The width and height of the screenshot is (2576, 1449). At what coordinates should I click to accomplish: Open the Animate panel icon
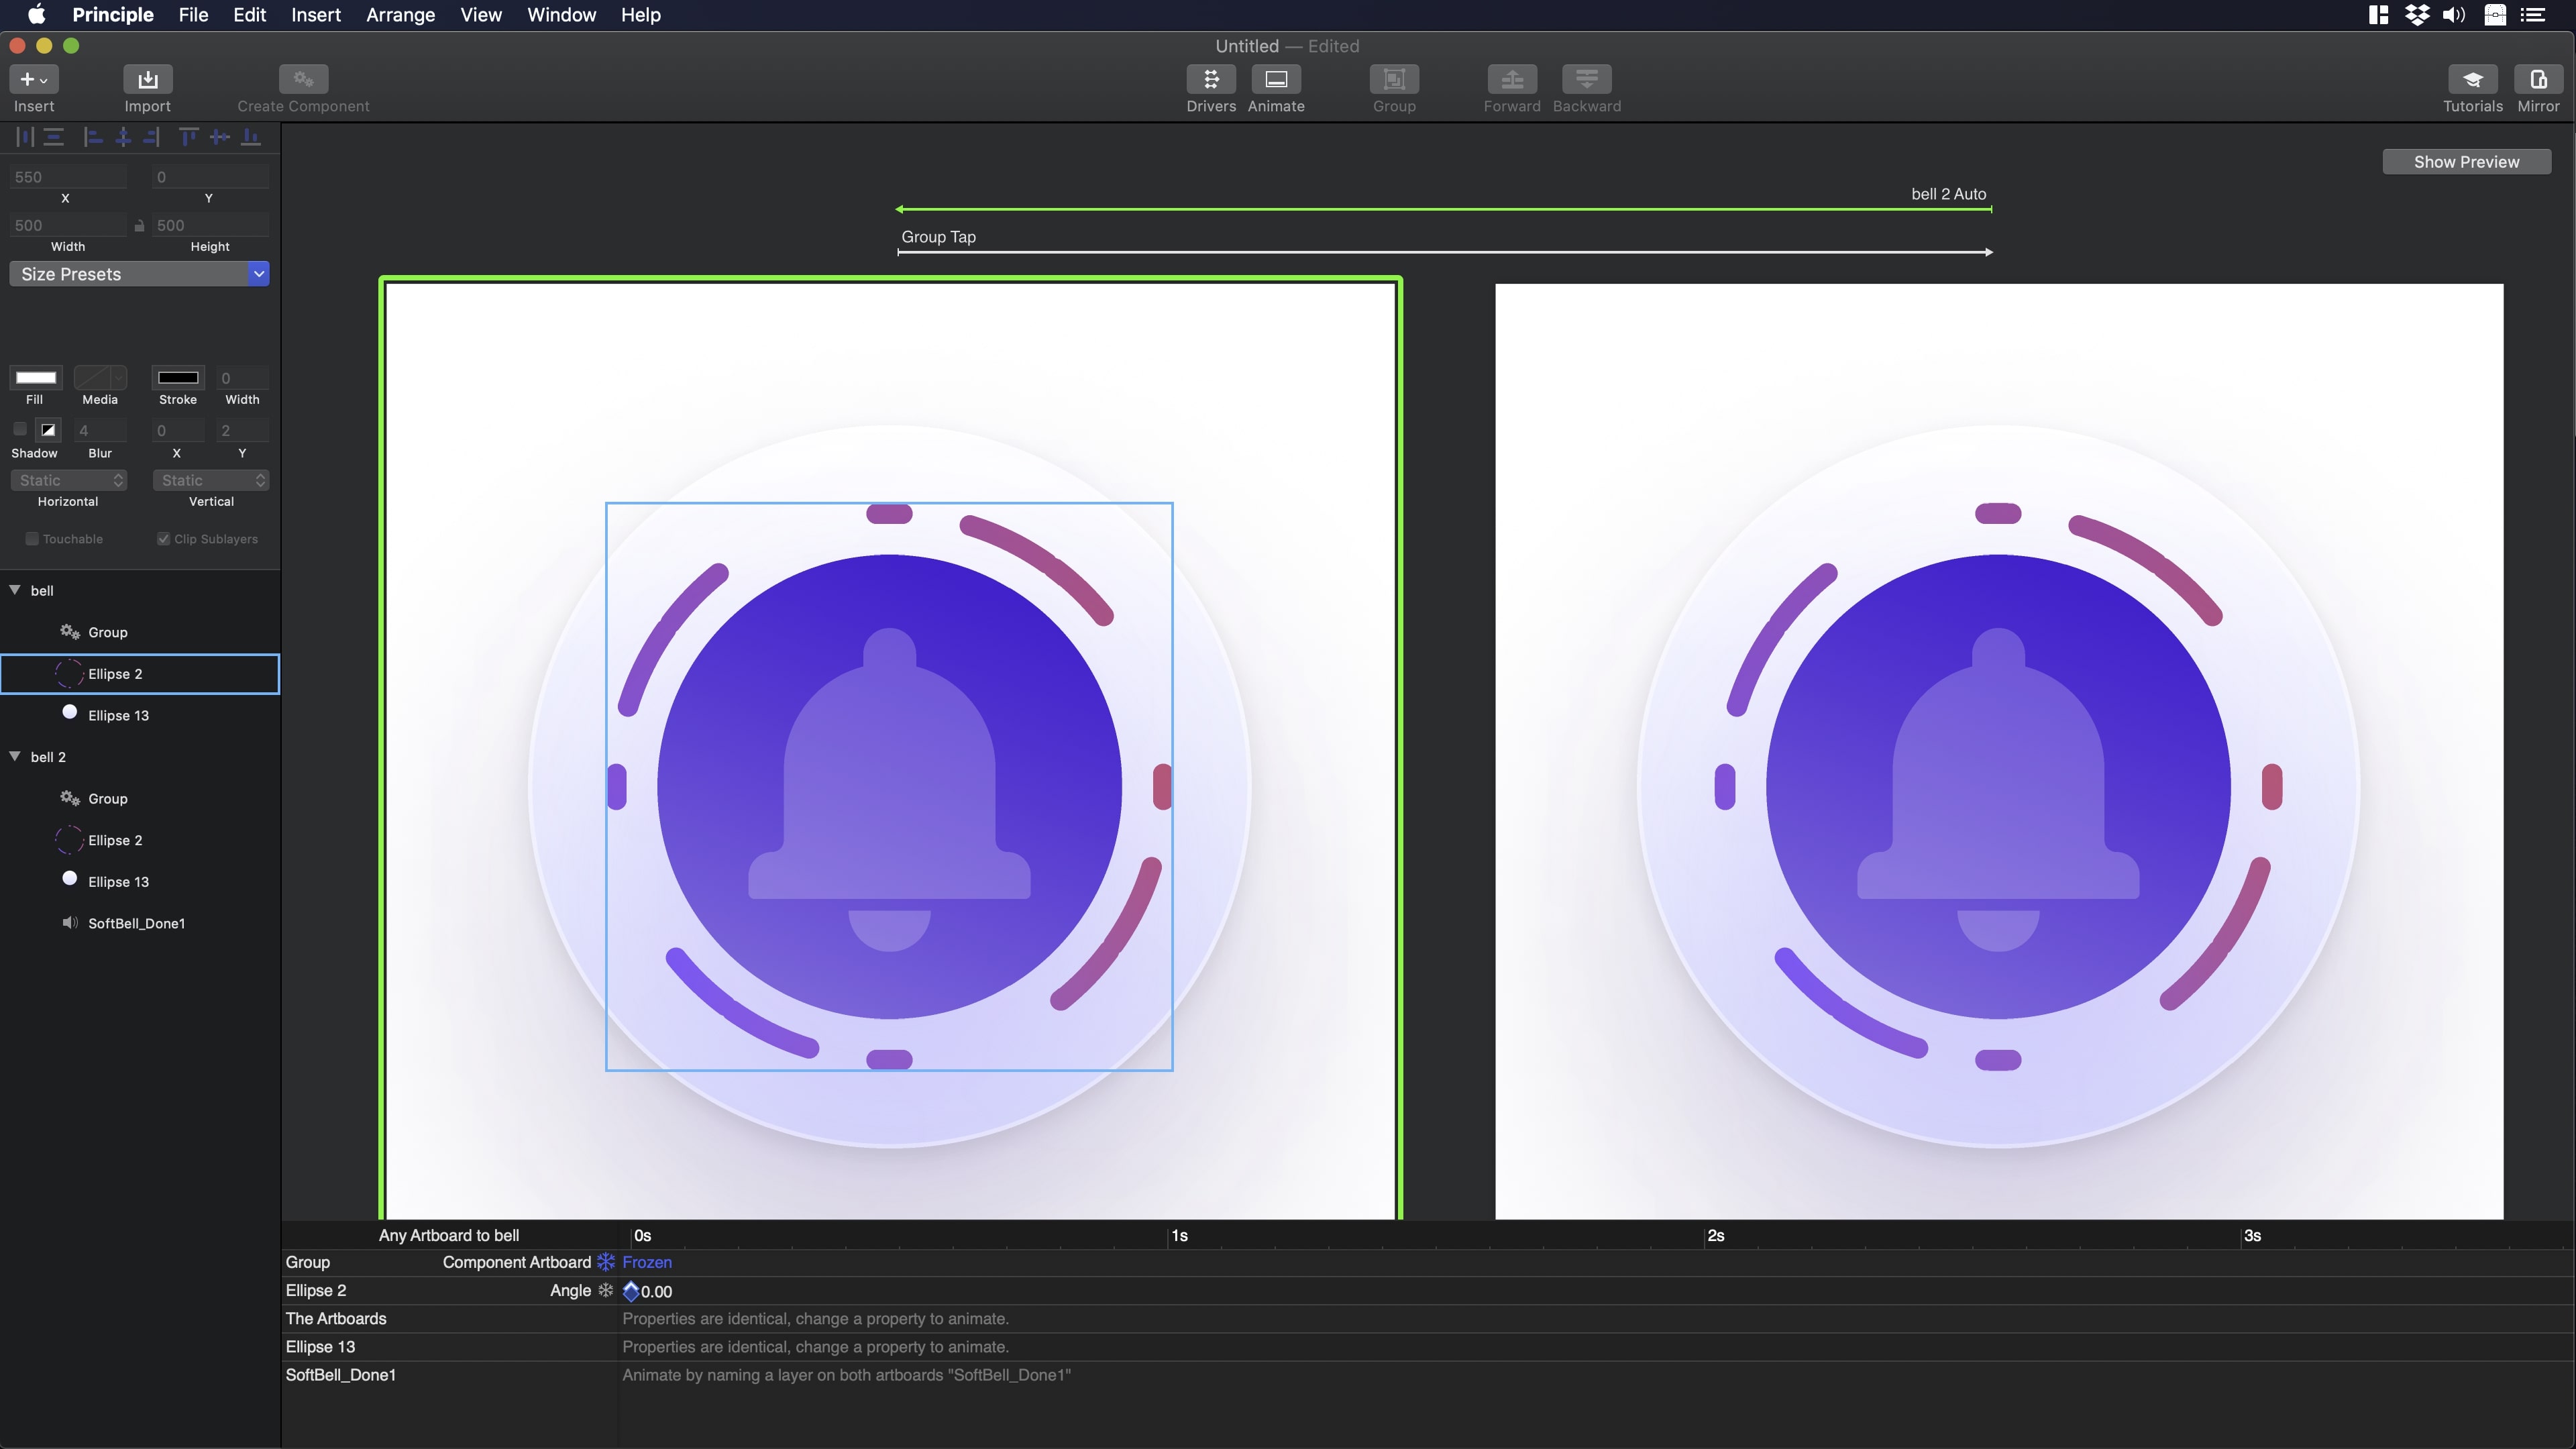point(1275,79)
